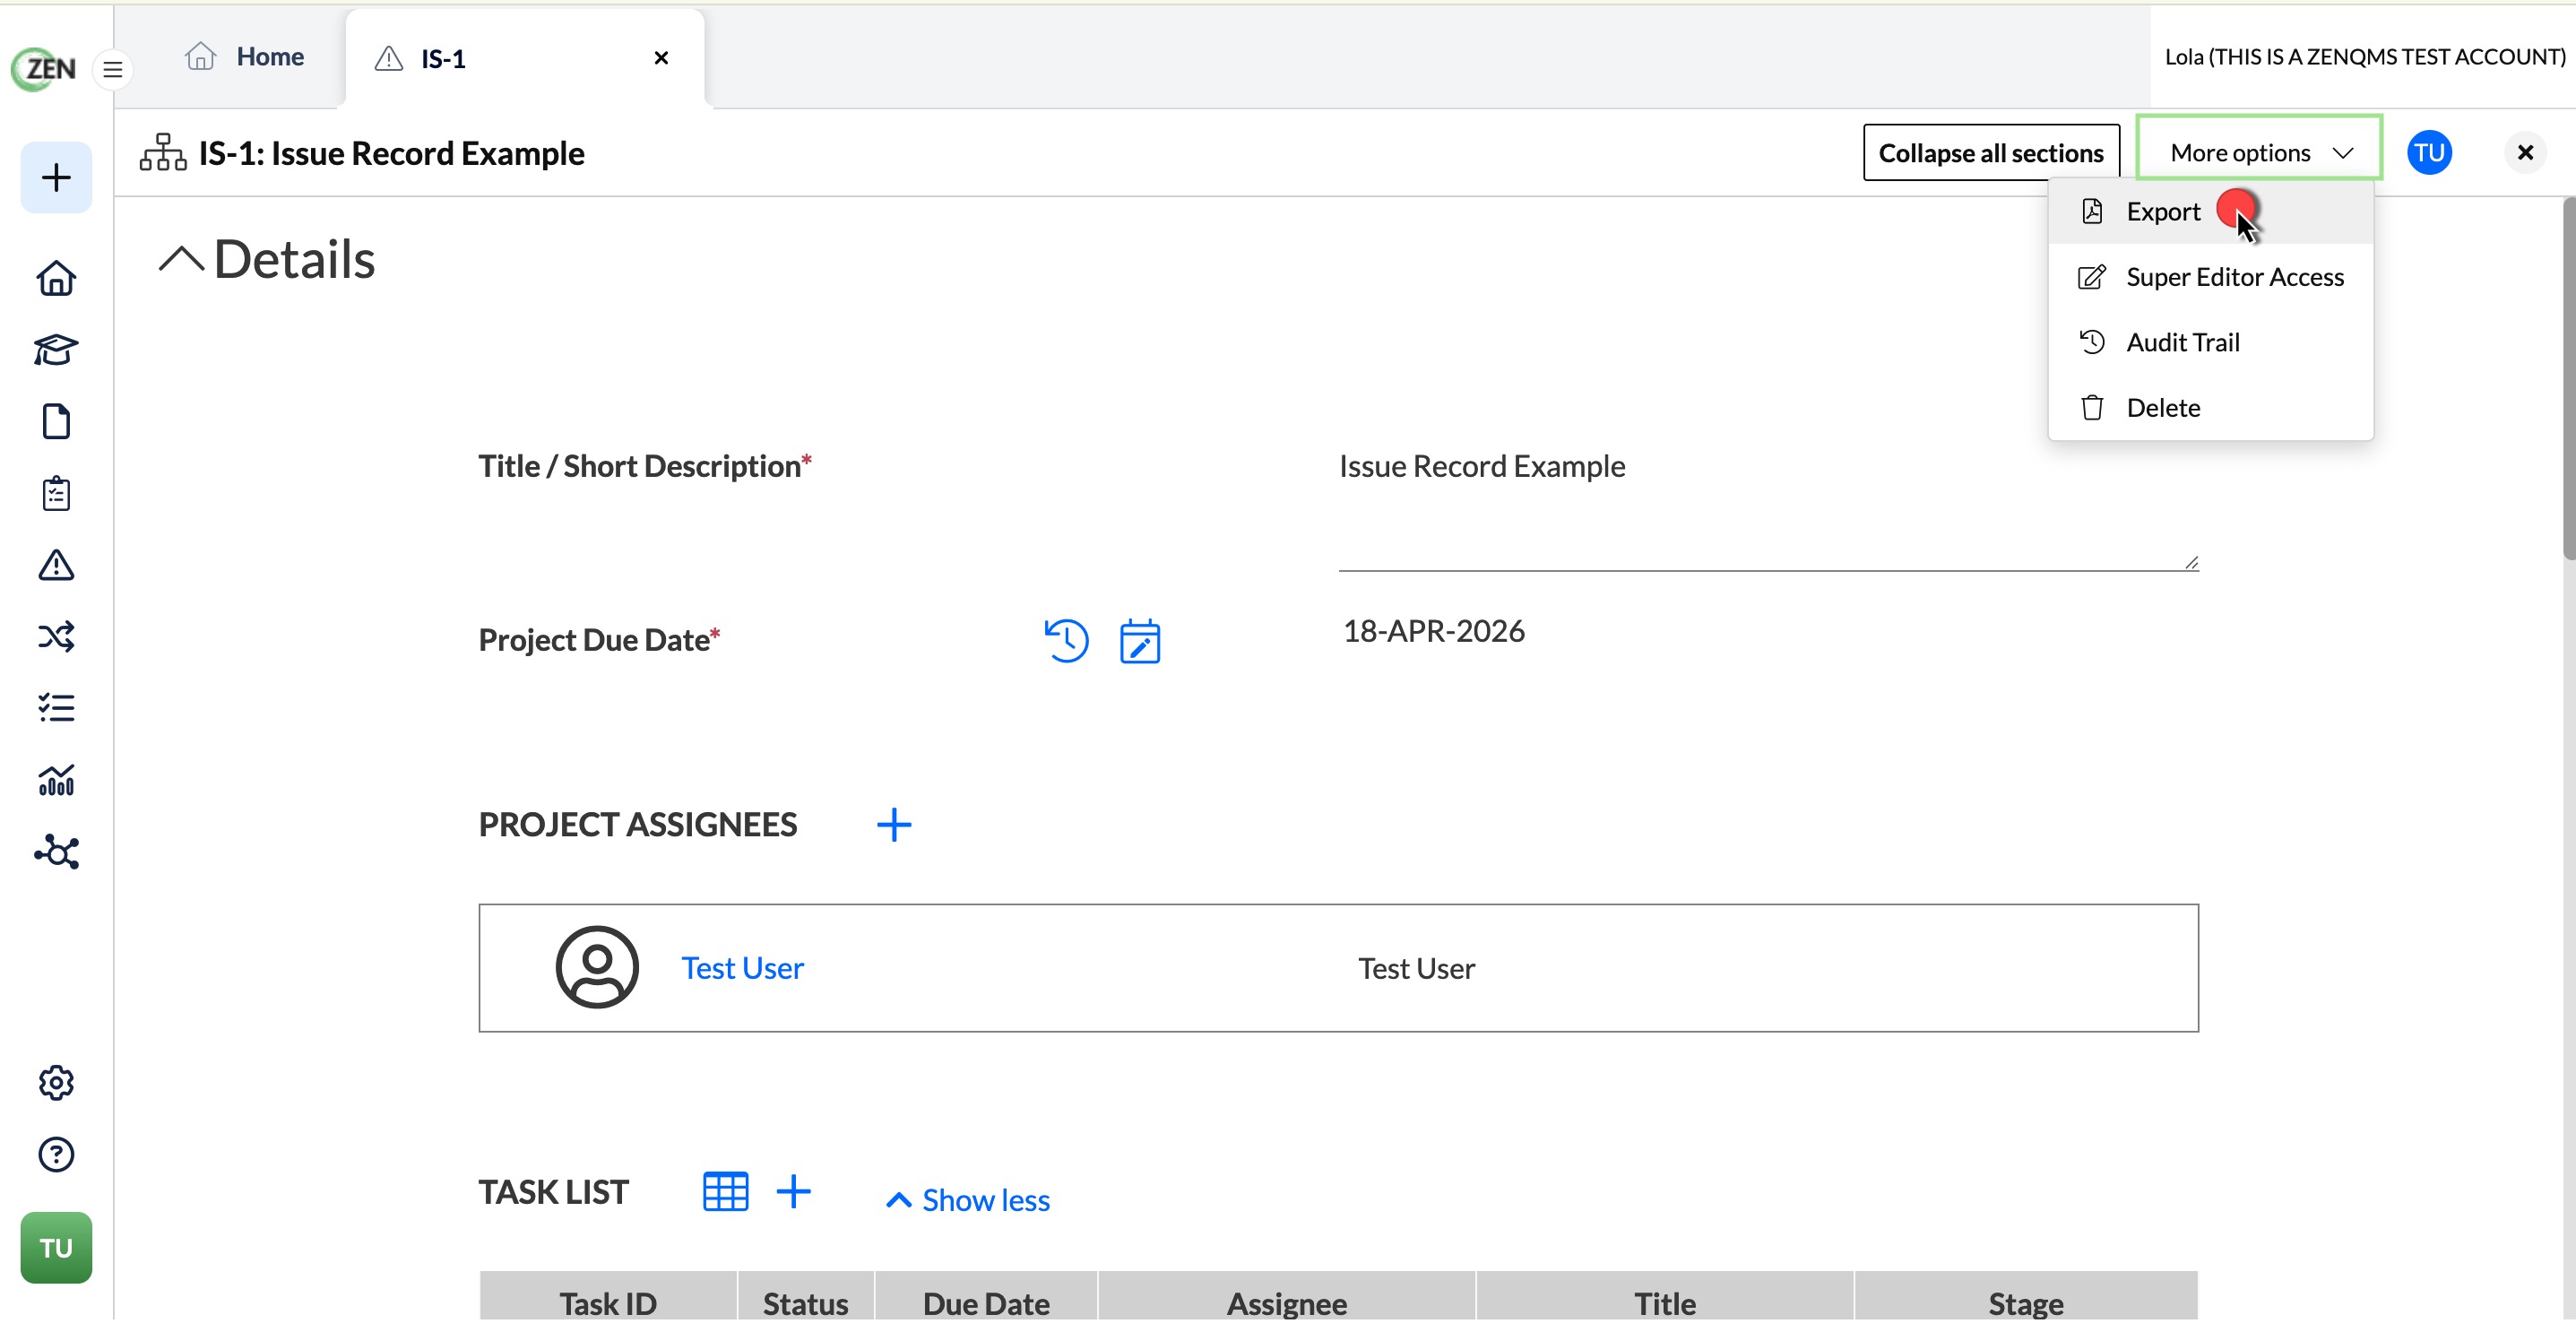Screen dimensions: 2576x1332
Task: View Project Due Date history clock icon
Action: click(x=1067, y=640)
